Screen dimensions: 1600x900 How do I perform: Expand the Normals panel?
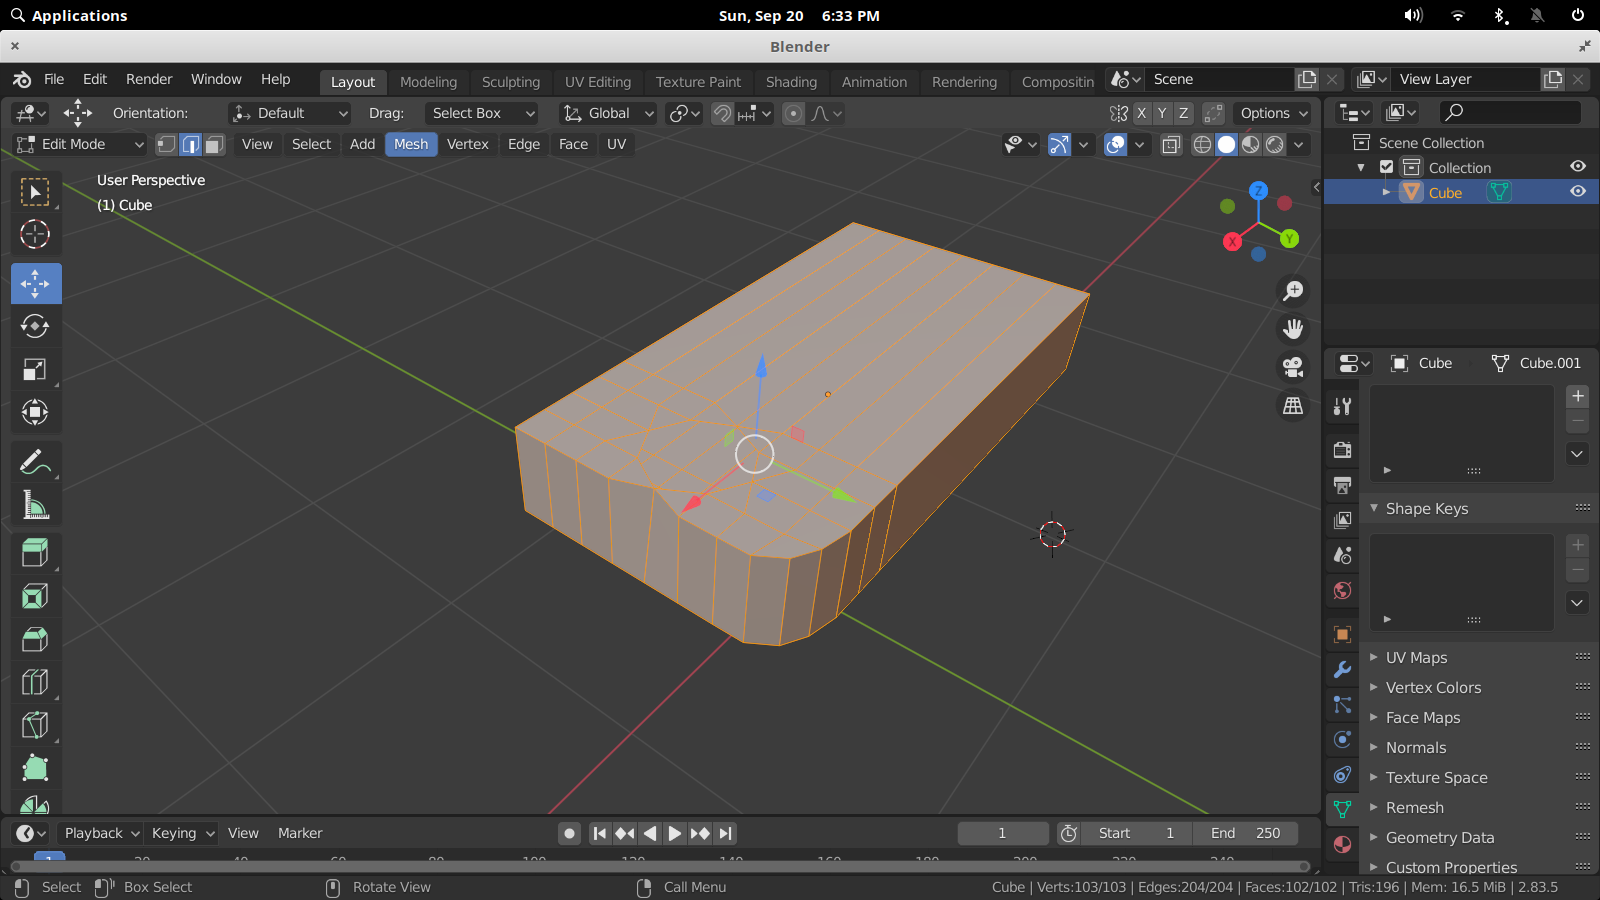1416,747
